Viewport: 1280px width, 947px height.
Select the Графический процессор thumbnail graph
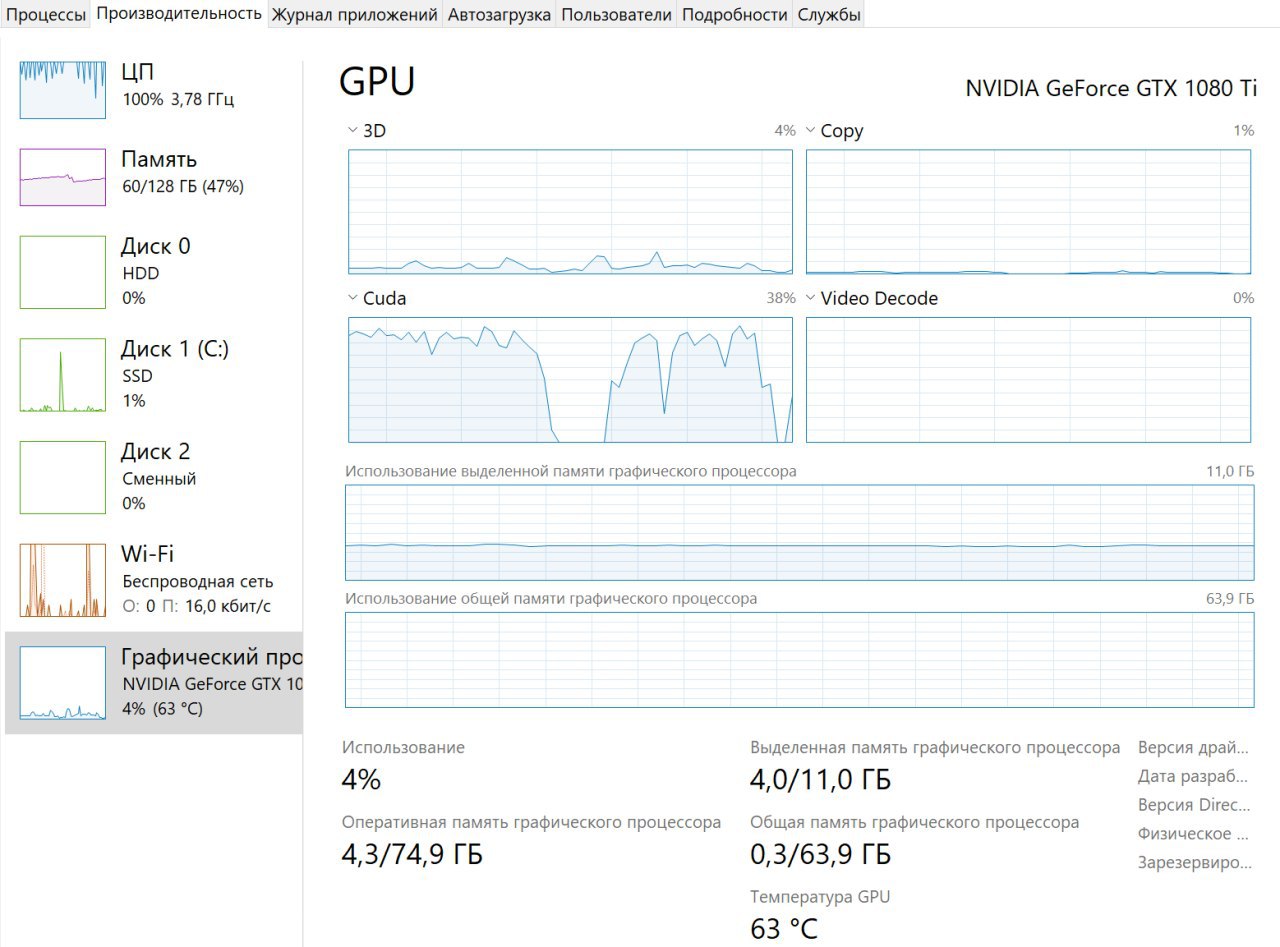[63, 683]
